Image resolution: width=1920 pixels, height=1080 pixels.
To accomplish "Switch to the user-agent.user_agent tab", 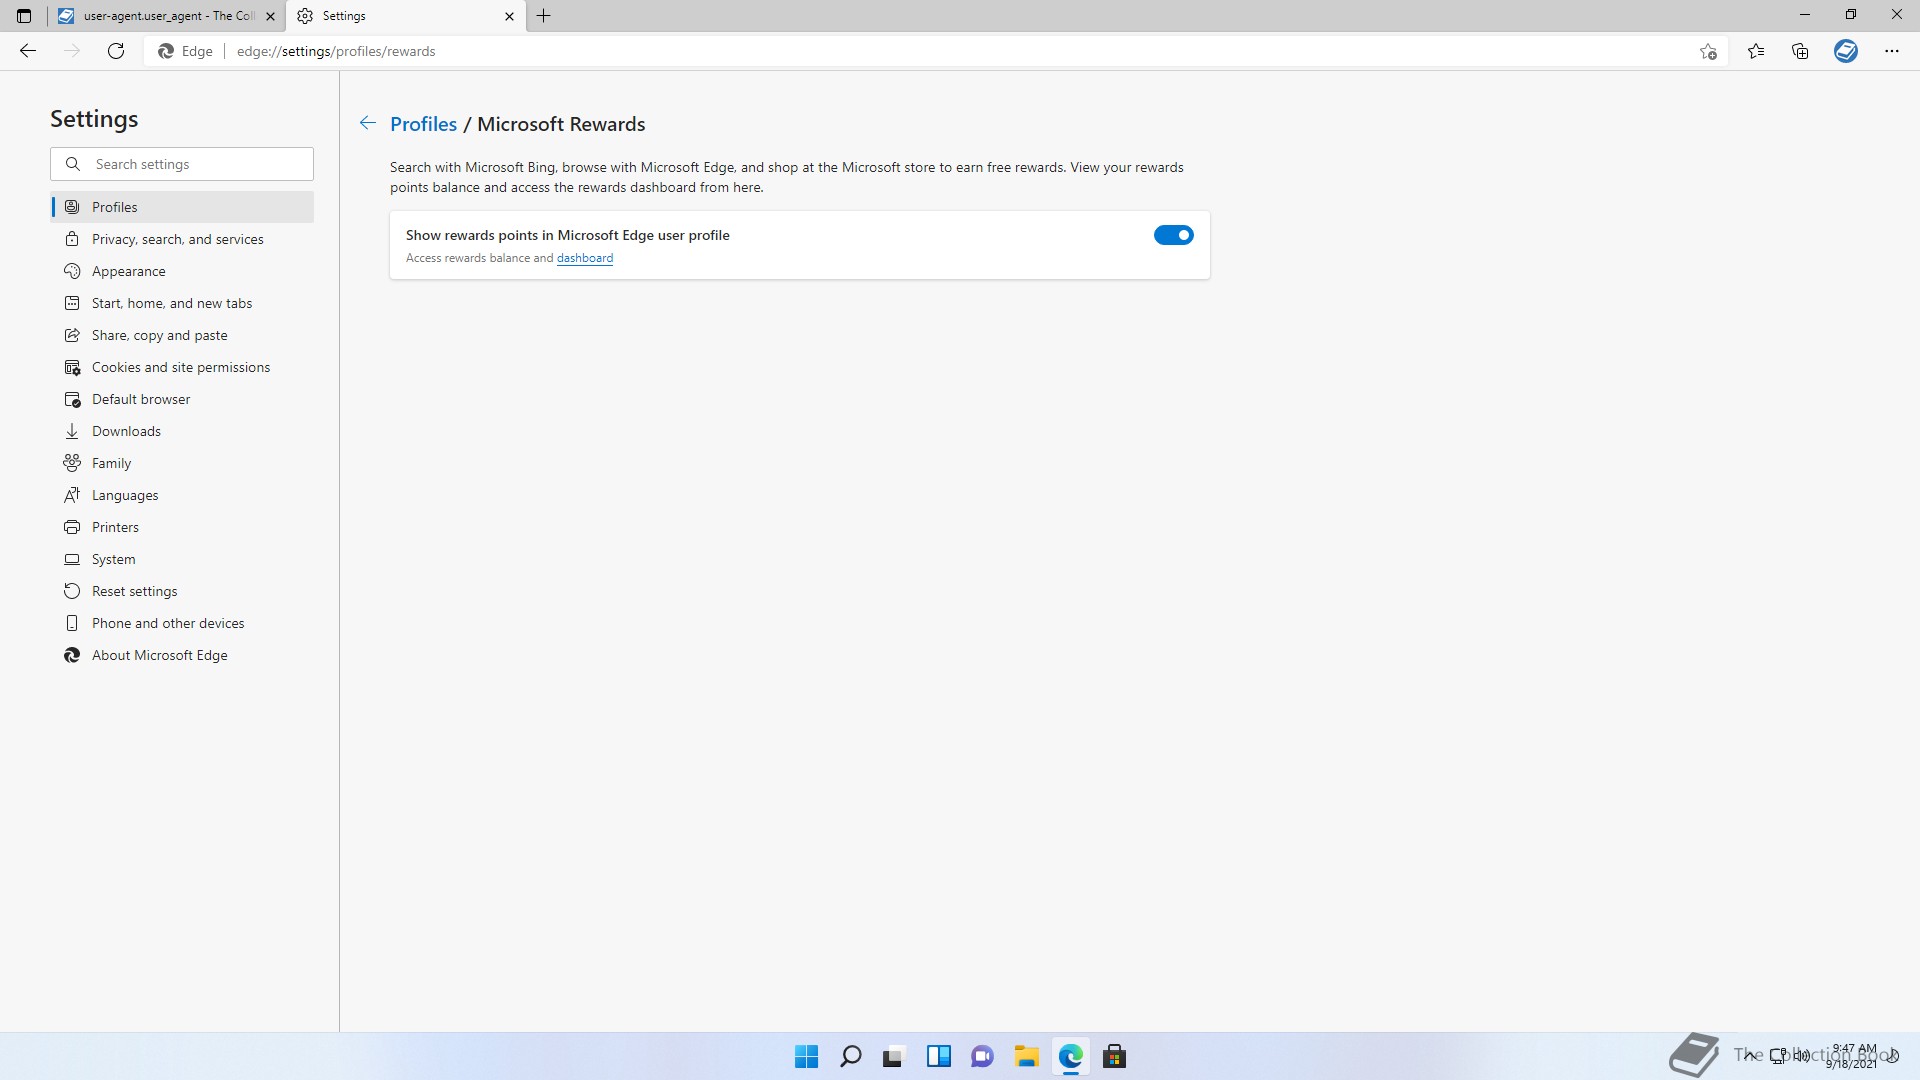I will pos(166,16).
